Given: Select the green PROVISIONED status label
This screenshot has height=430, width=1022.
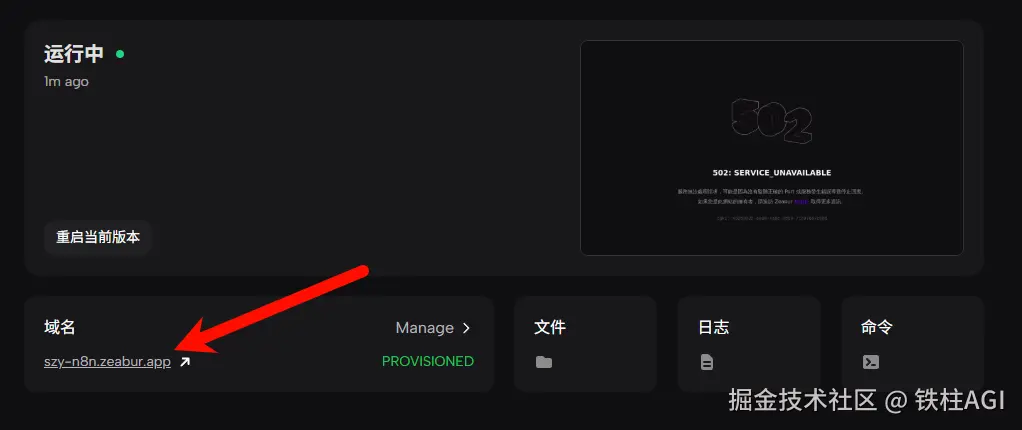Looking at the screenshot, I should tap(428, 362).
